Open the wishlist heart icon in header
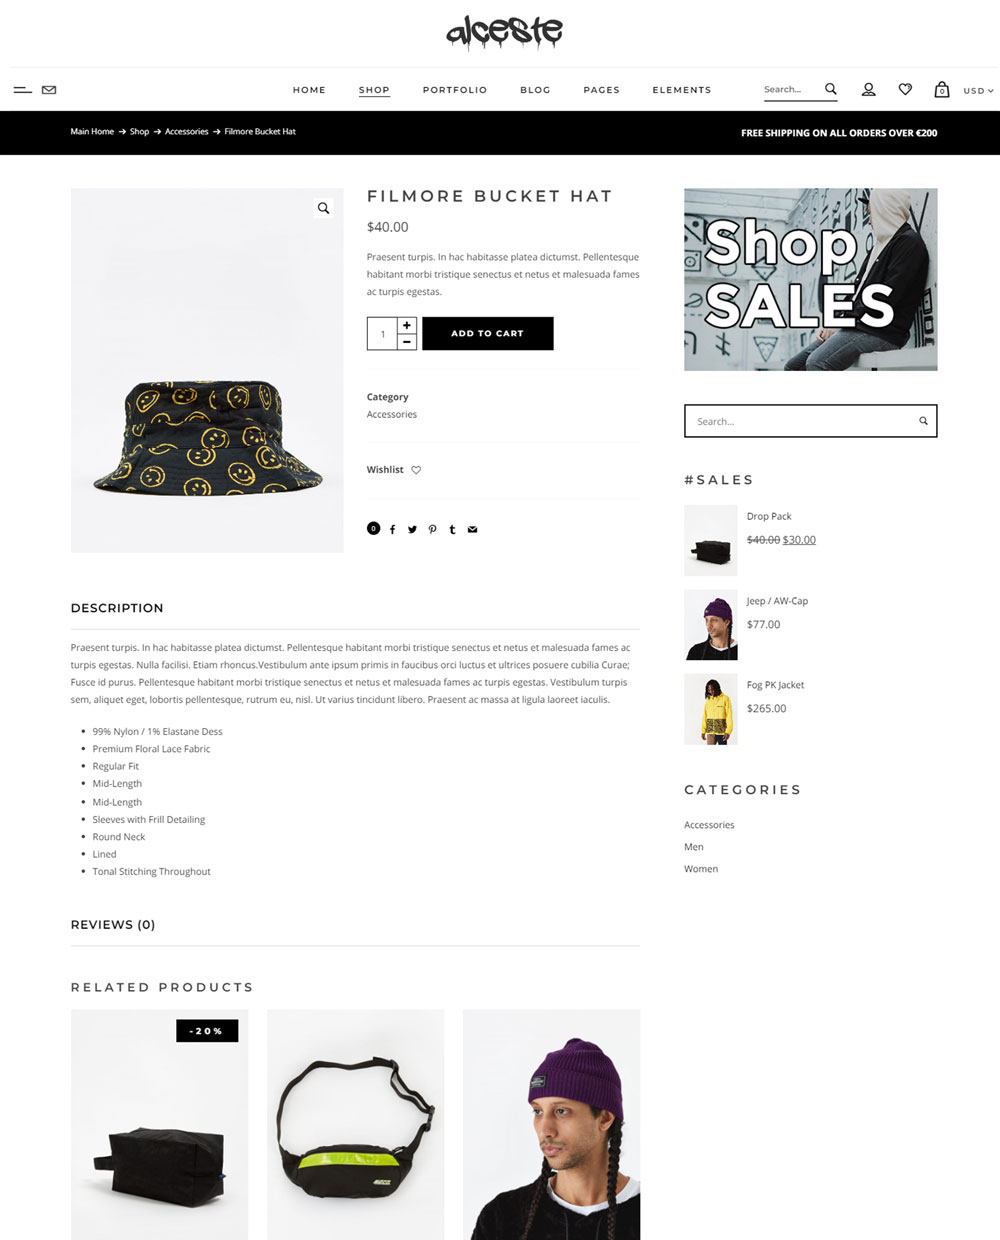This screenshot has height=1240, width=1000. pyautogui.click(x=905, y=89)
